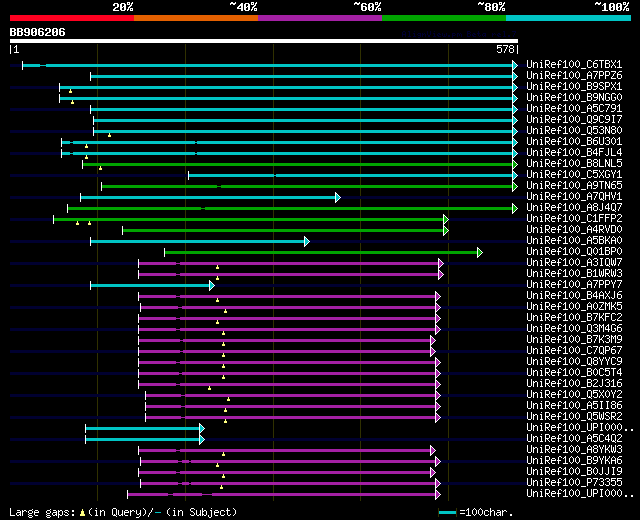Open the UniRef100_Q9C9I7 hit label
This screenshot has height=520, width=640.
[574, 120]
